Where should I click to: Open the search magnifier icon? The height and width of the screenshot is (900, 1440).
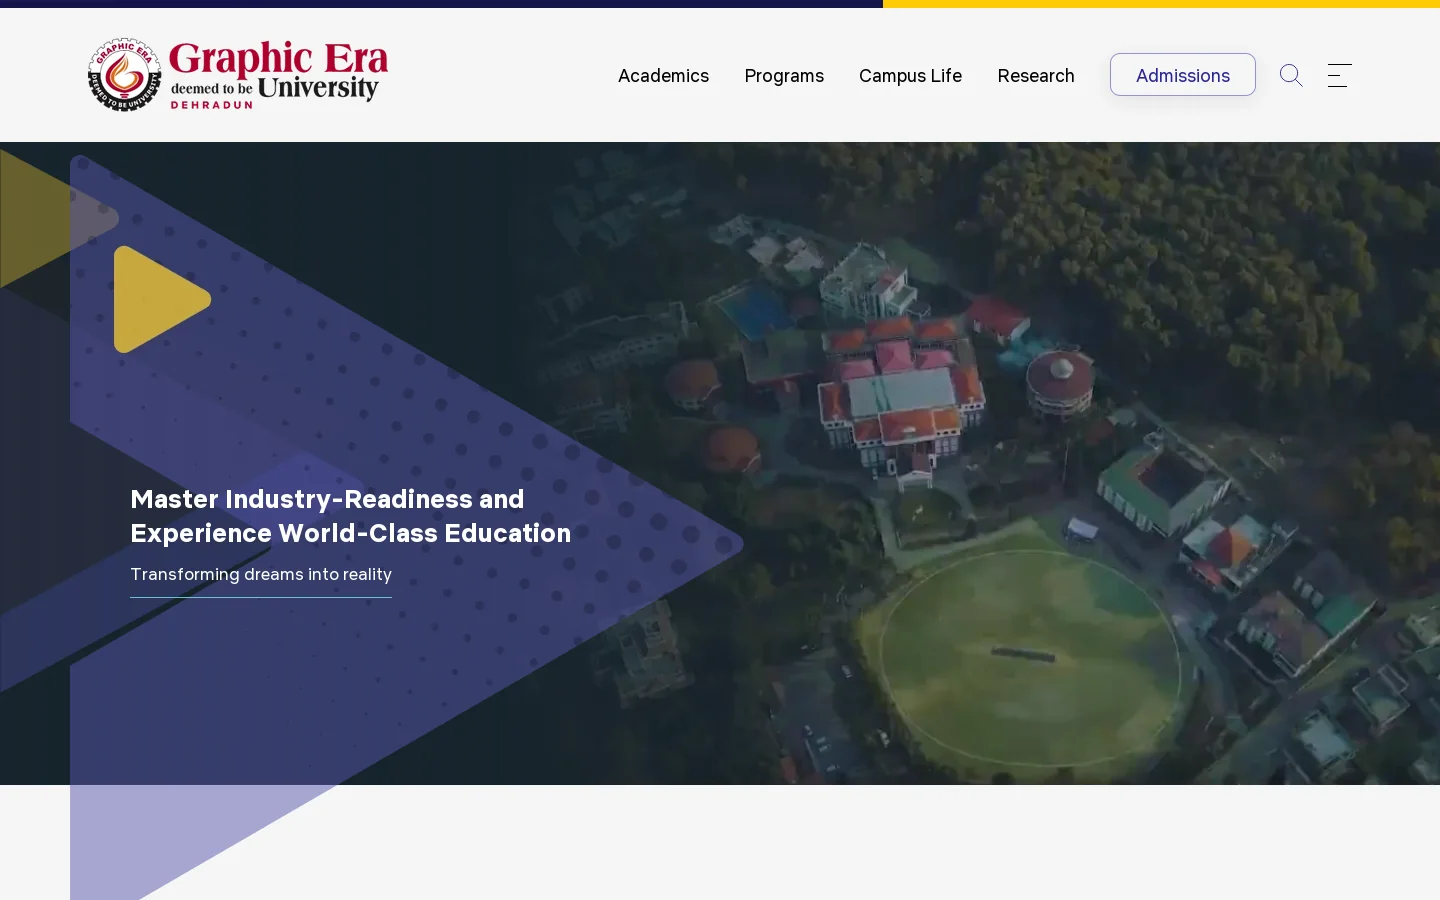(1291, 75)
